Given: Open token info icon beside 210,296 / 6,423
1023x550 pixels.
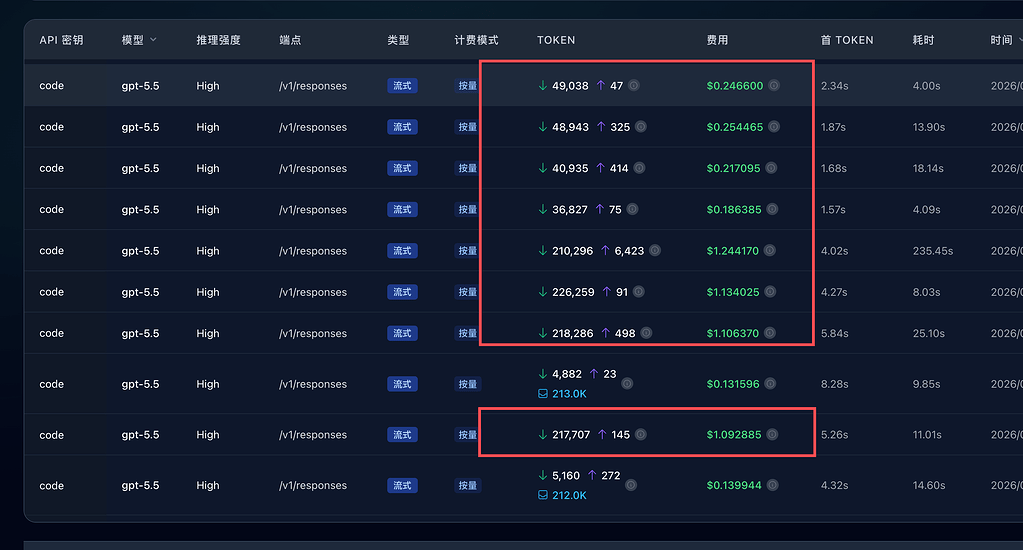Looking at the screenshot, I should [655, 251].
